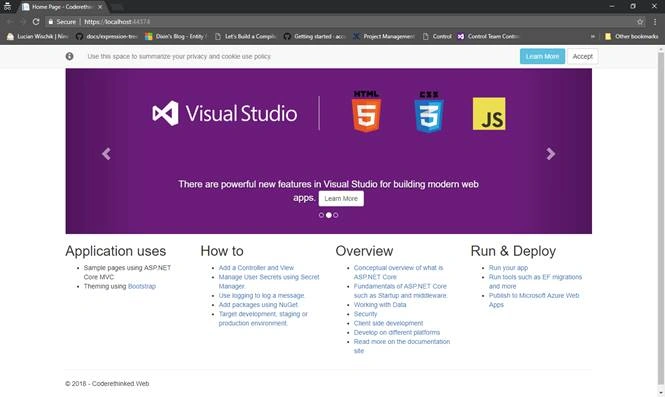The width and height of the screenshot is (665, 397).
Task: Go to the next carousel slide
Action: pyautogui.click(x=550, y=154)
